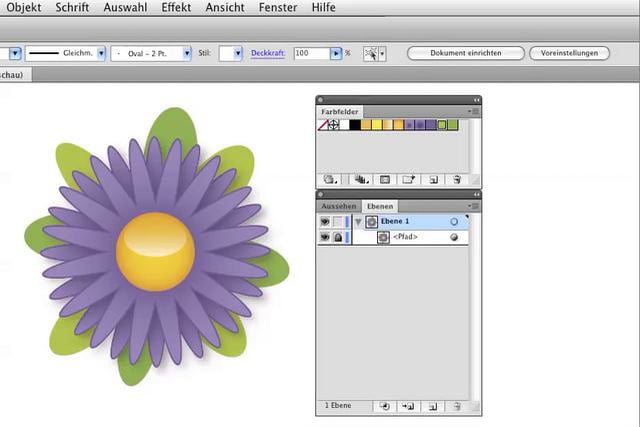Image resolution: width=640 pixels, height=427 pixels.
Task: Select the Registration crosshair swatch
Action: 333,125
